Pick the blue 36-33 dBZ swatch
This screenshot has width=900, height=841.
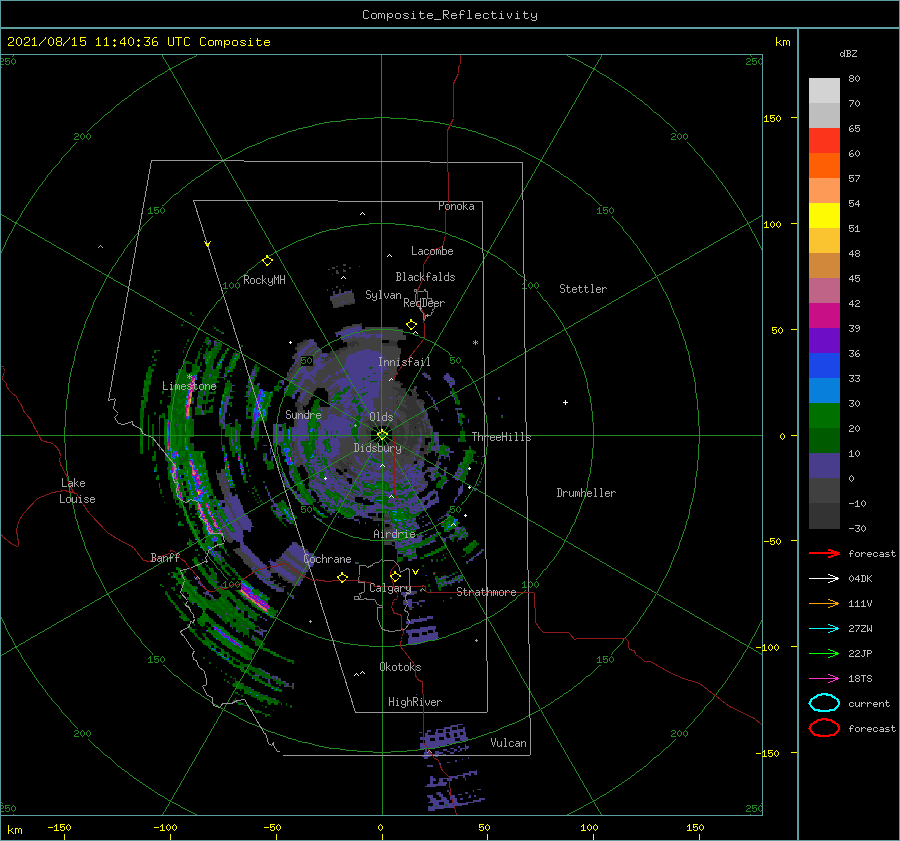[x=824, y=366]
